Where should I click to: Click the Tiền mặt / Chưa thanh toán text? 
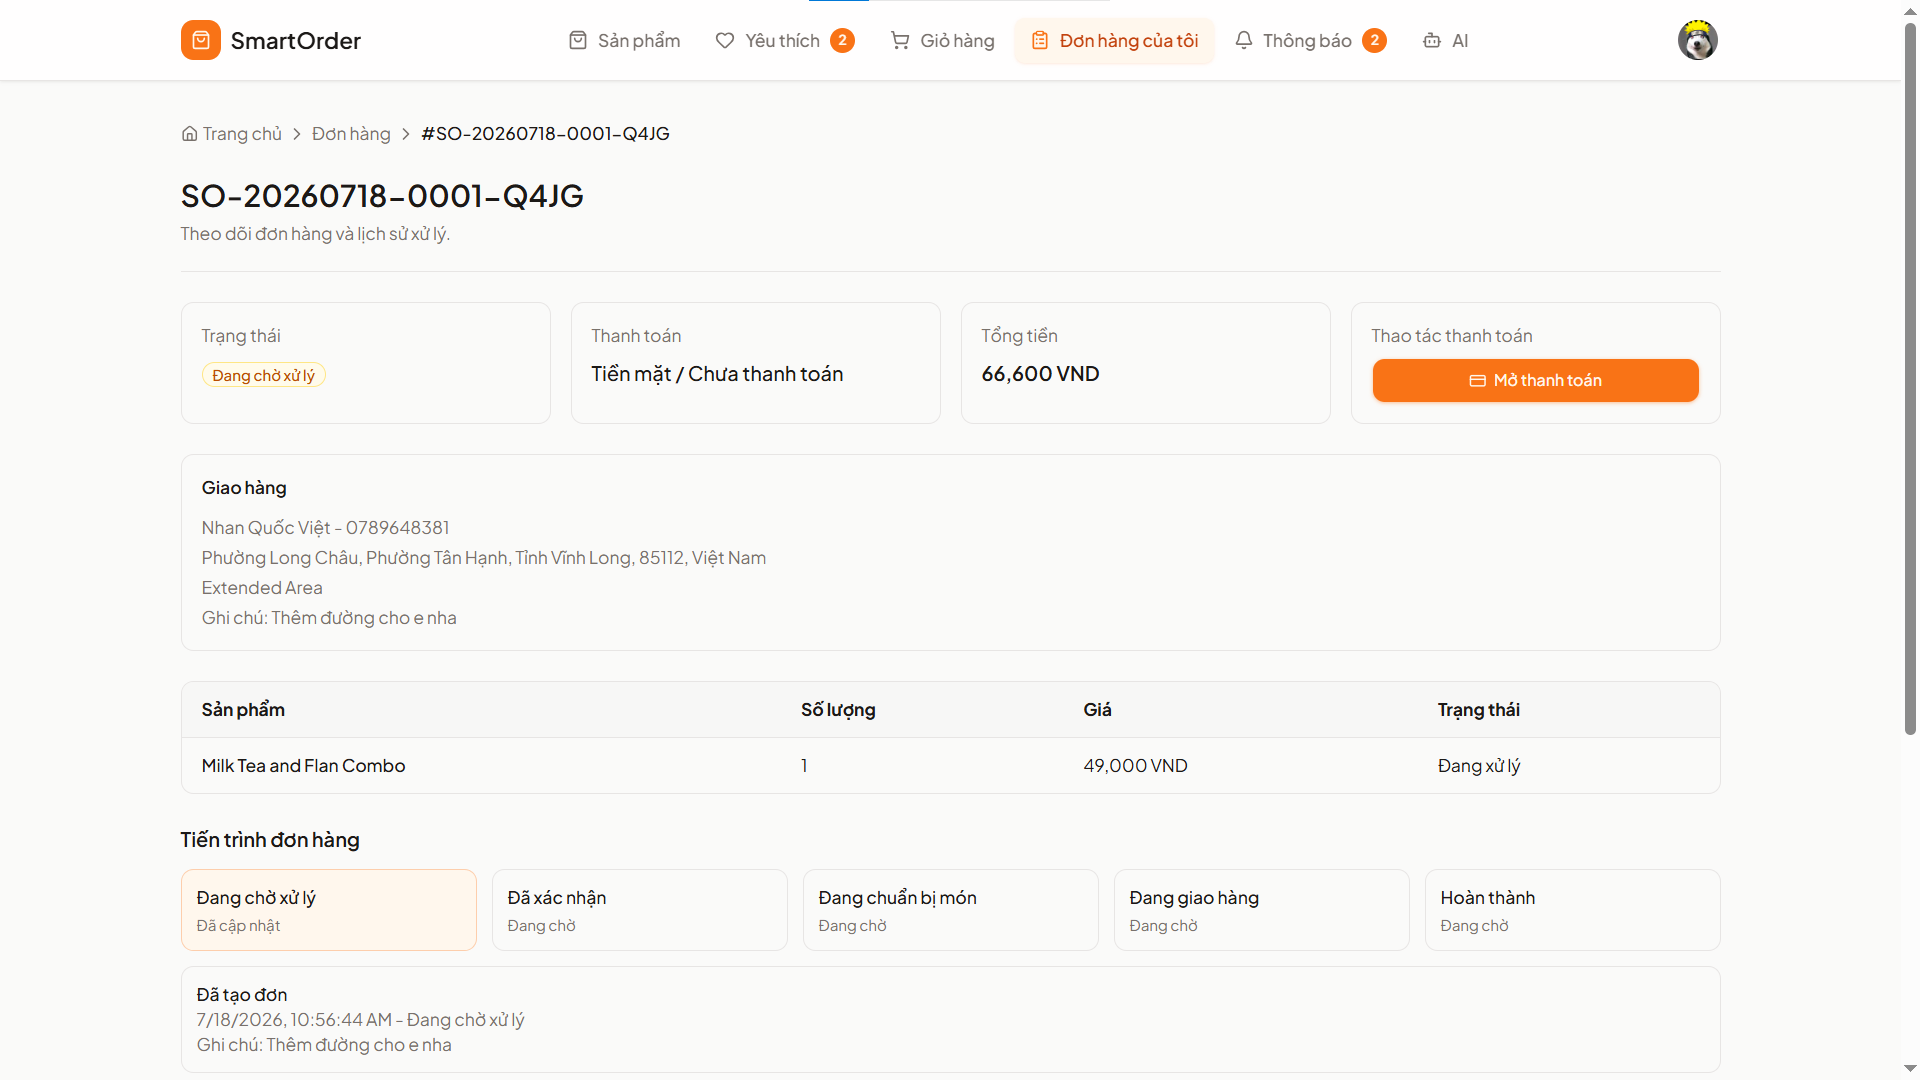pos(717,373)
